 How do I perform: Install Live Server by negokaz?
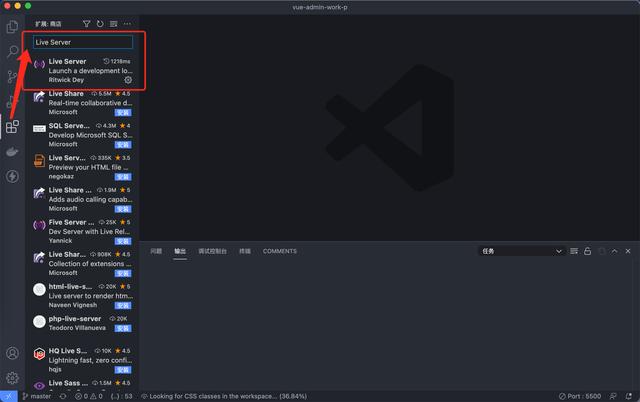(x=123, y=177)
